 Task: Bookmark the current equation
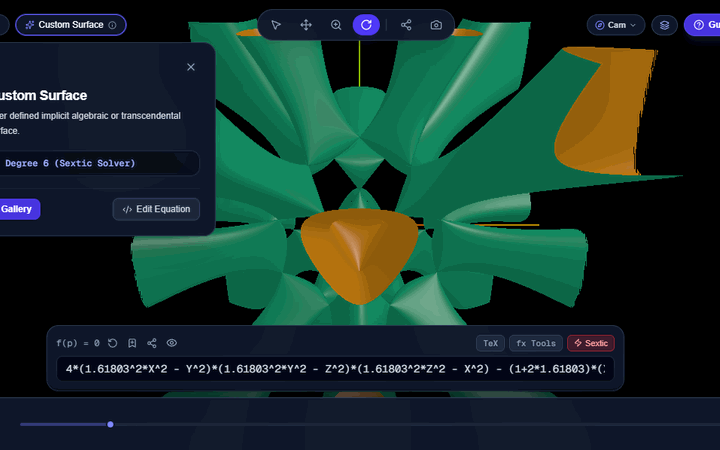pos(132,343)
